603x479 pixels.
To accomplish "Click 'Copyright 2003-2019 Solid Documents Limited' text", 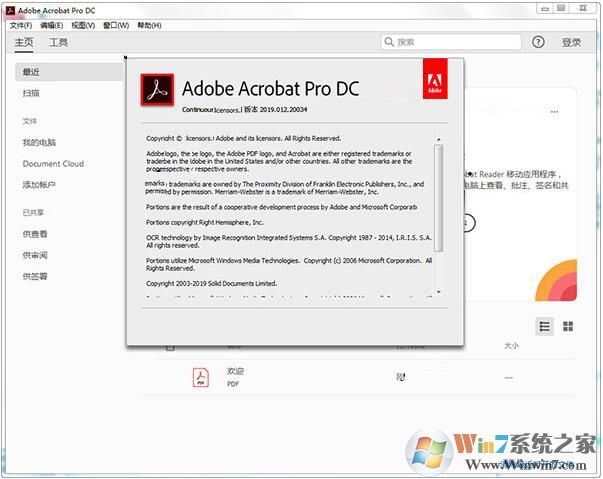I will 212,284.
